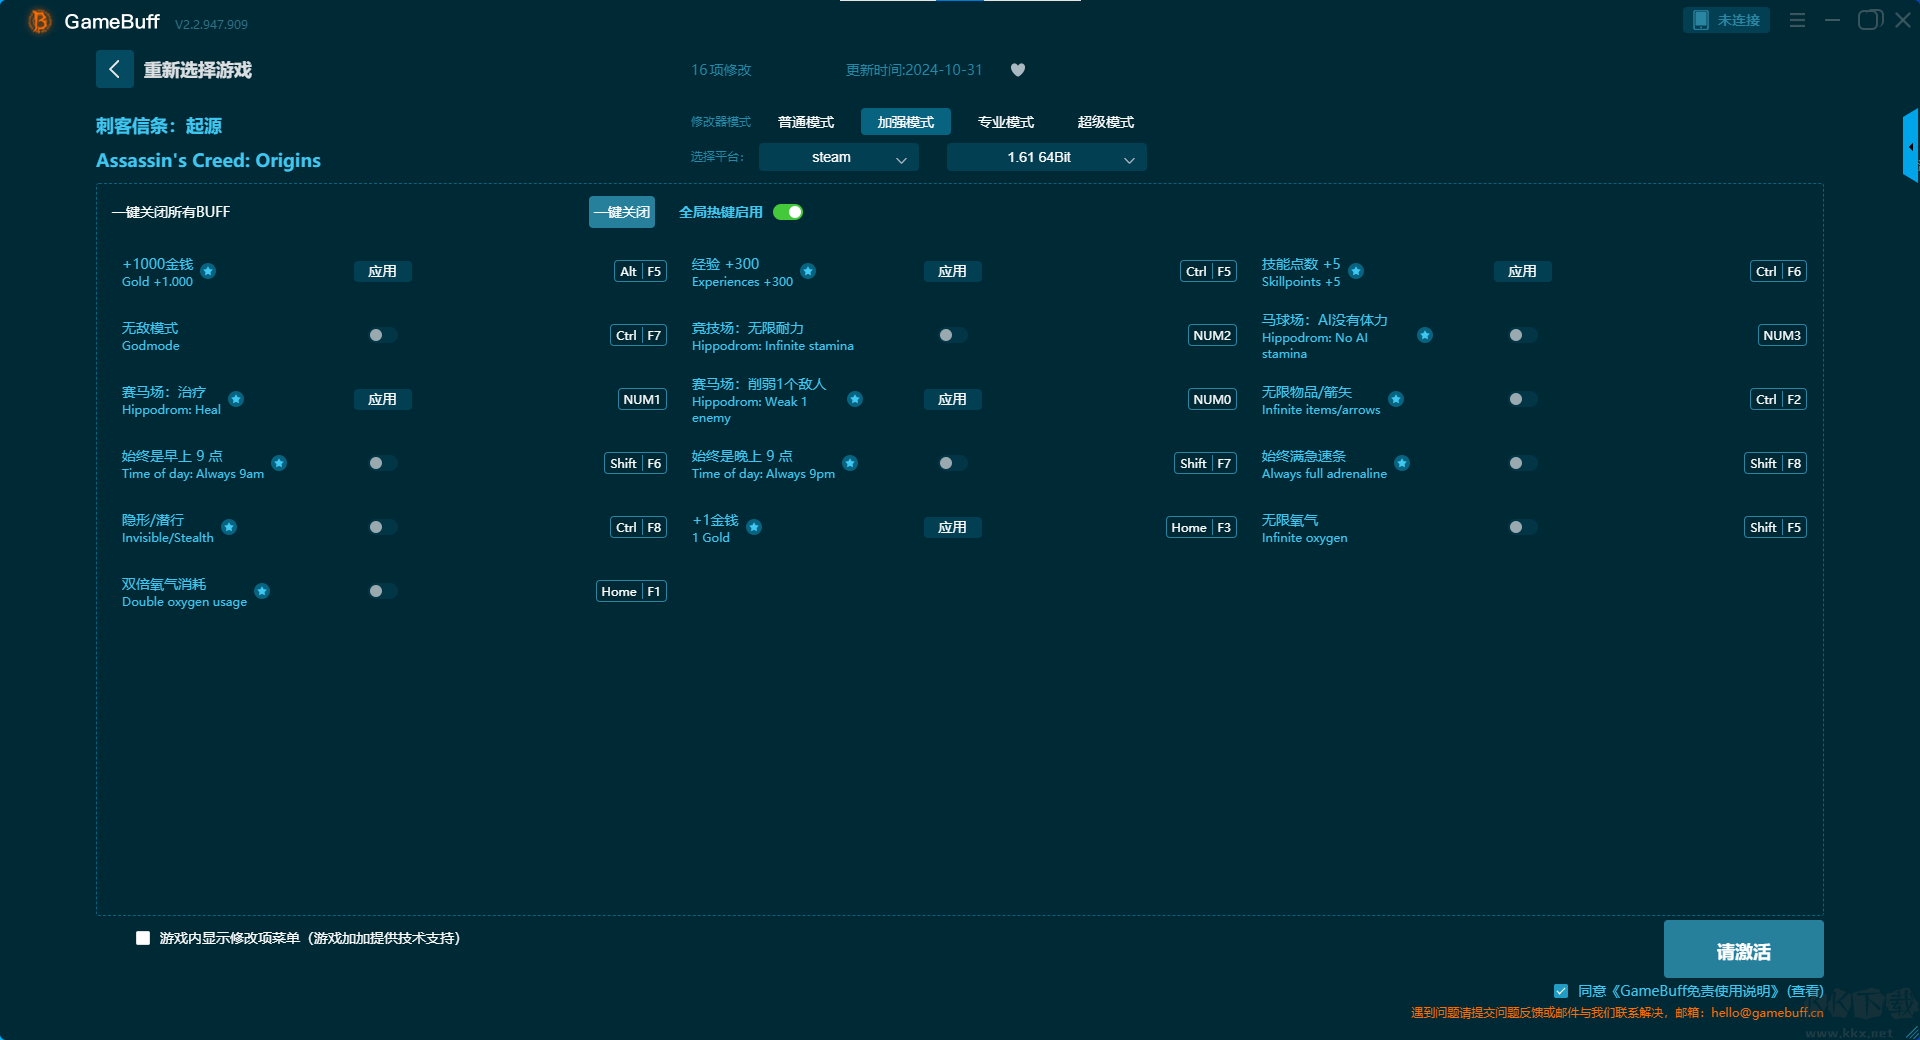1920x1040 pixels.
Task: Apply Hippodrom: Weak 1 enemy cheat
Action: 952,399
